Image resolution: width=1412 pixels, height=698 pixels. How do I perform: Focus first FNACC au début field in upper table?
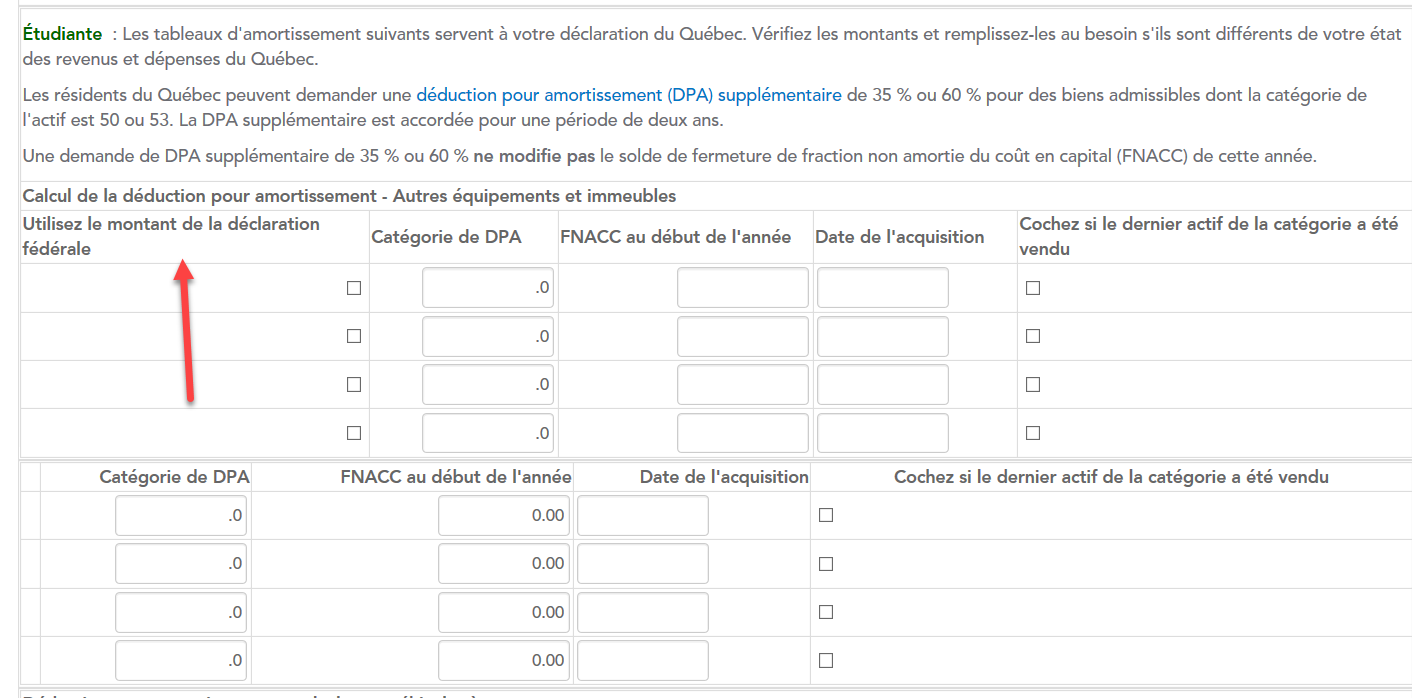click(742, 288)
